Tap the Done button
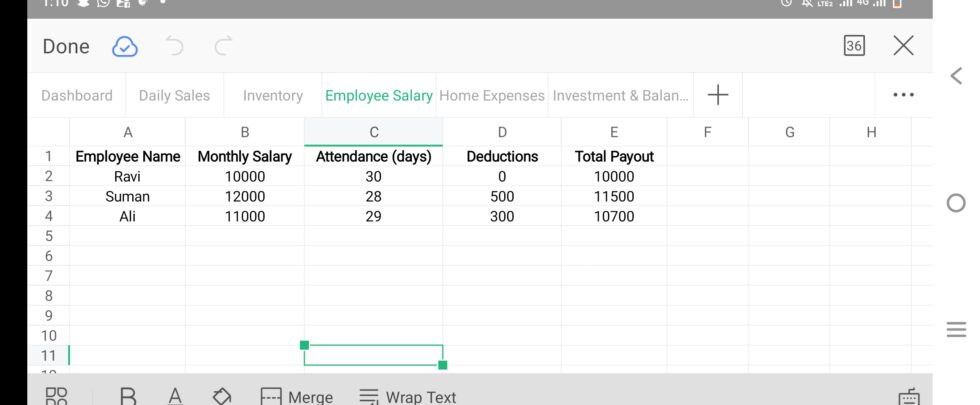 tap(66, 46)
